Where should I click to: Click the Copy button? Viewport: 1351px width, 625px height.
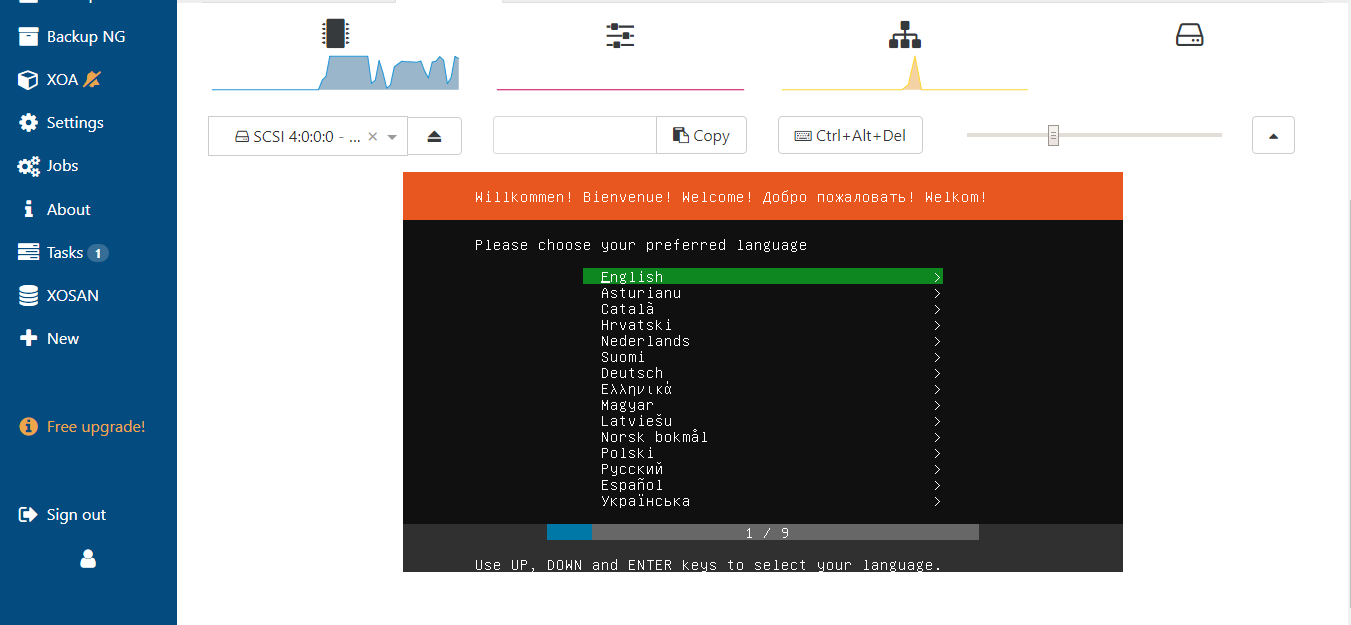(x=702, y=135)
